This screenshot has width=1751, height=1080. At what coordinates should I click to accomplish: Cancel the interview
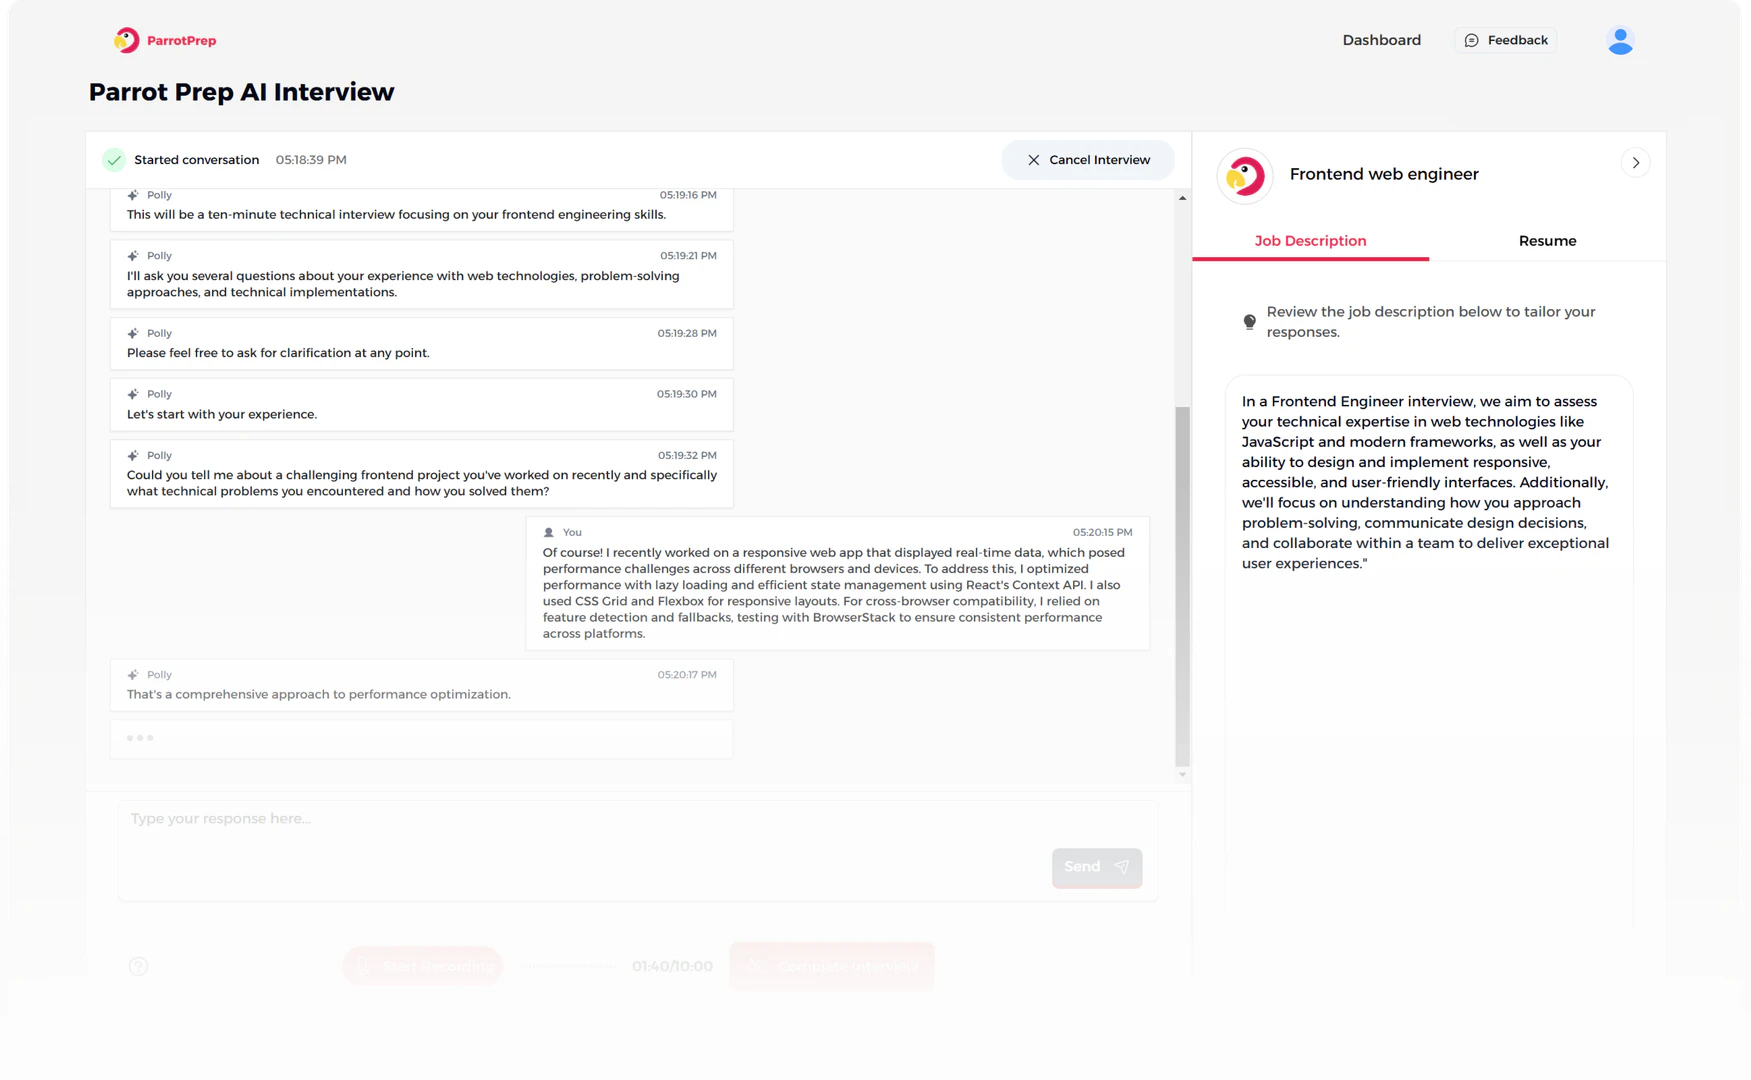pos(1088,160)
